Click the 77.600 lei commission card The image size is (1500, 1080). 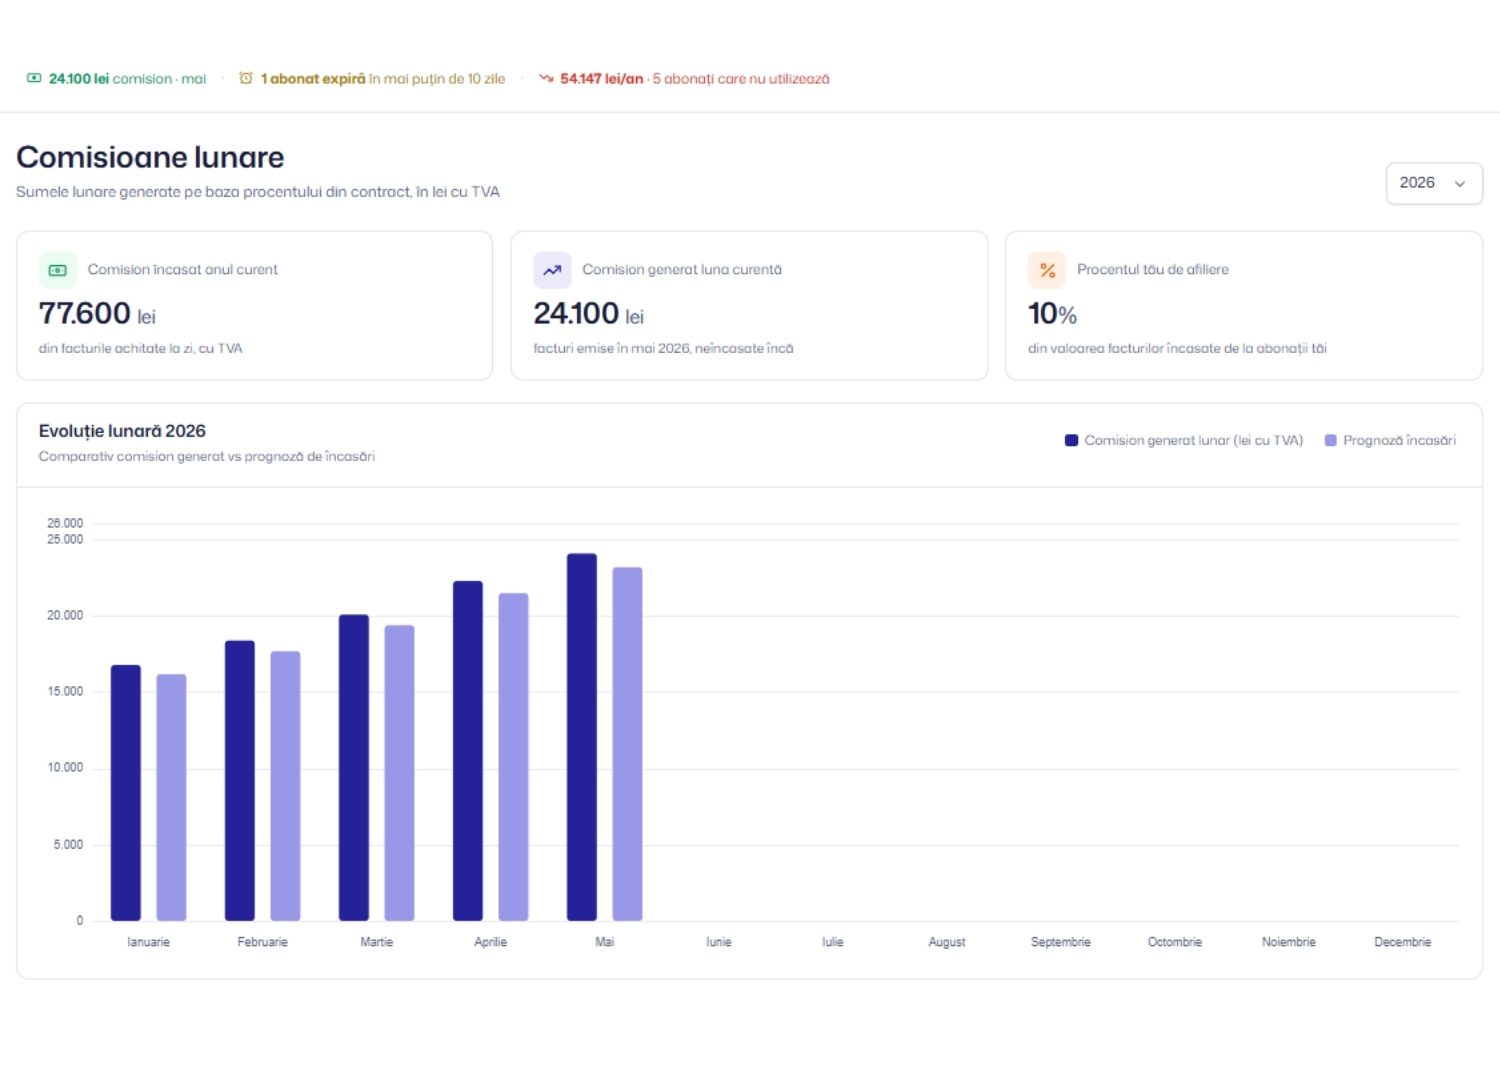pyautogui.click(x=254, y=306)
